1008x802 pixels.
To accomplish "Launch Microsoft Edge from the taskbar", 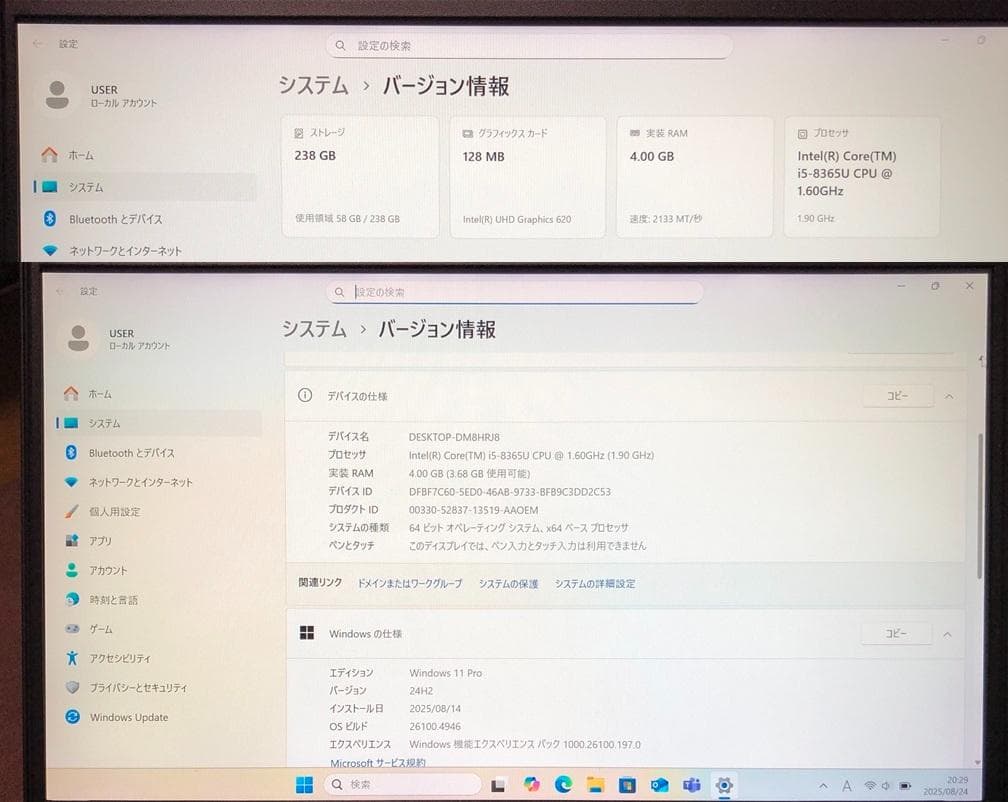I will [x=563, y=784].
